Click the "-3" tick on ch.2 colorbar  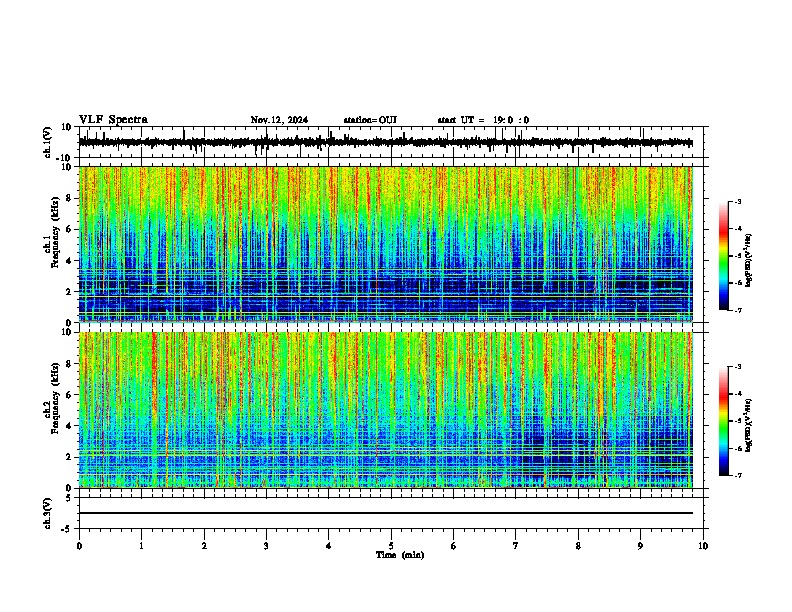point(738,367)
